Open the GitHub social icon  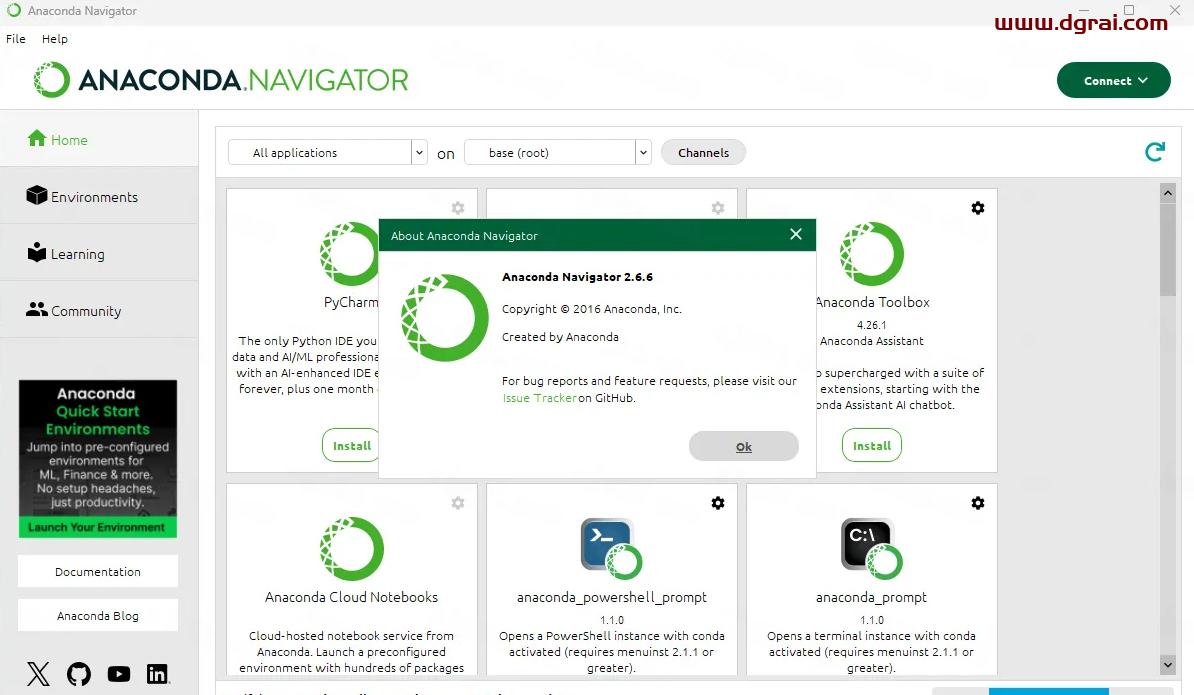point(79,674)
